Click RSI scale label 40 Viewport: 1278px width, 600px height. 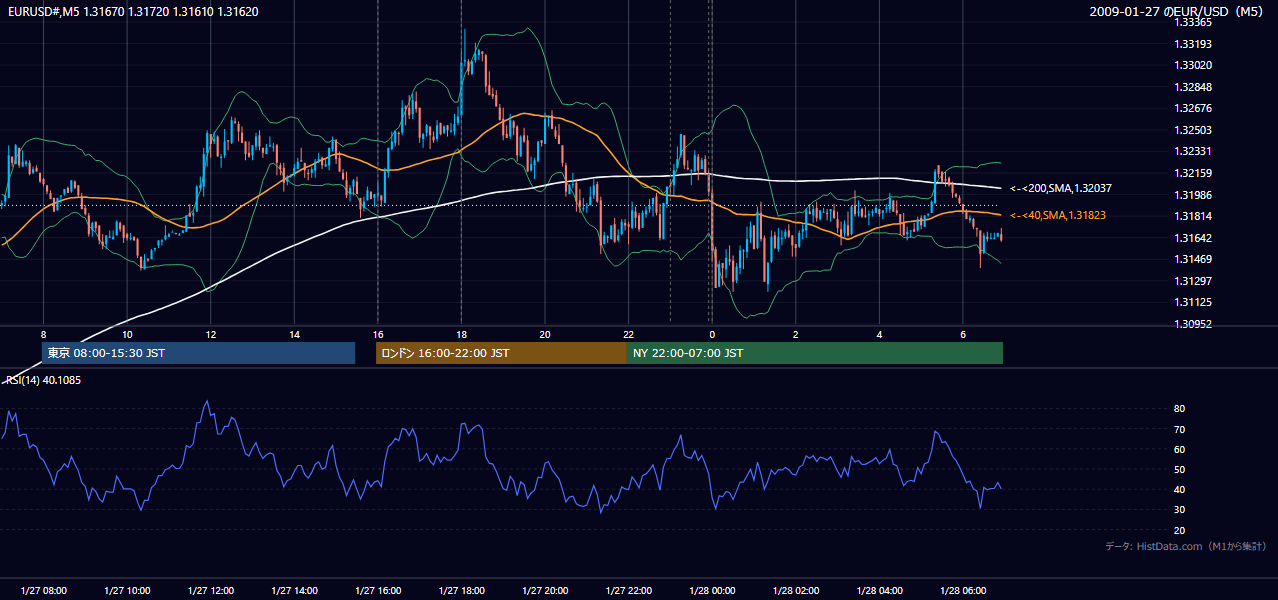click(1180, 489)
